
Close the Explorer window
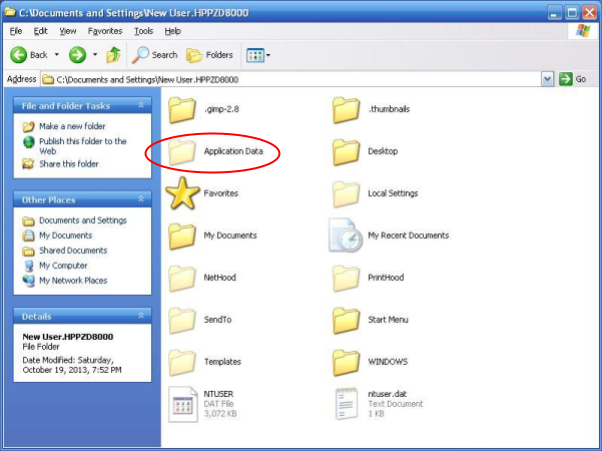tap(590, 13)
